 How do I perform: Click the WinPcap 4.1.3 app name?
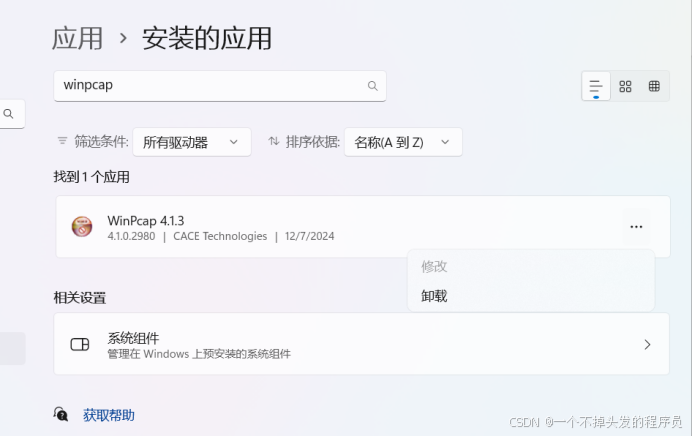click(146, 221)
